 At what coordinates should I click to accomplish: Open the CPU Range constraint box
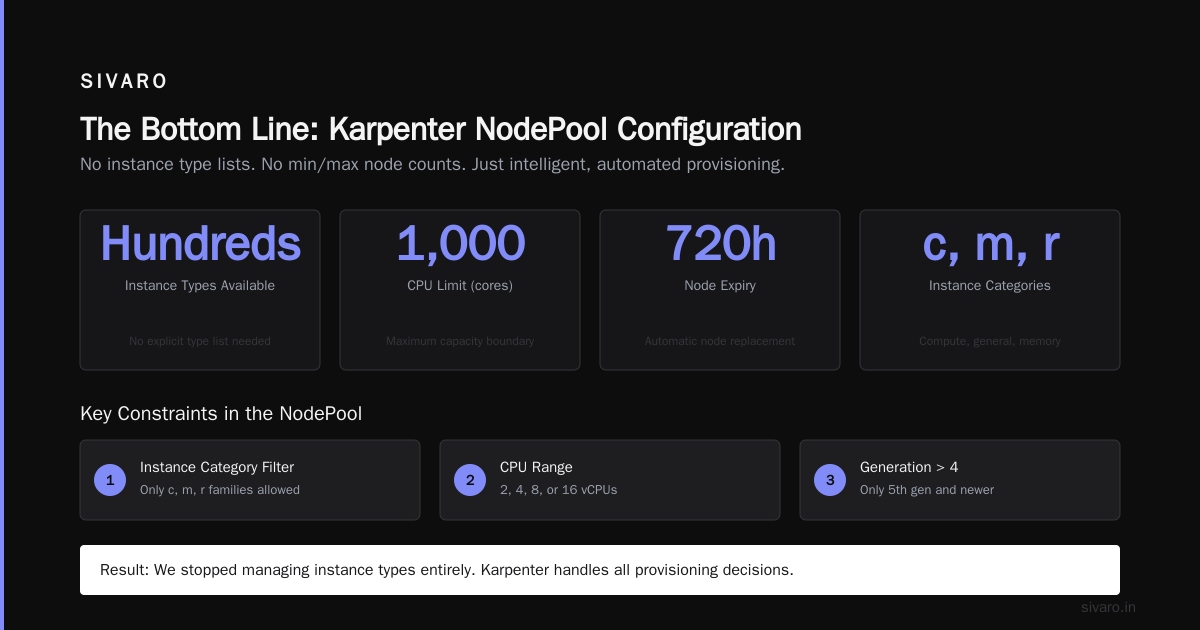(610, 480)
